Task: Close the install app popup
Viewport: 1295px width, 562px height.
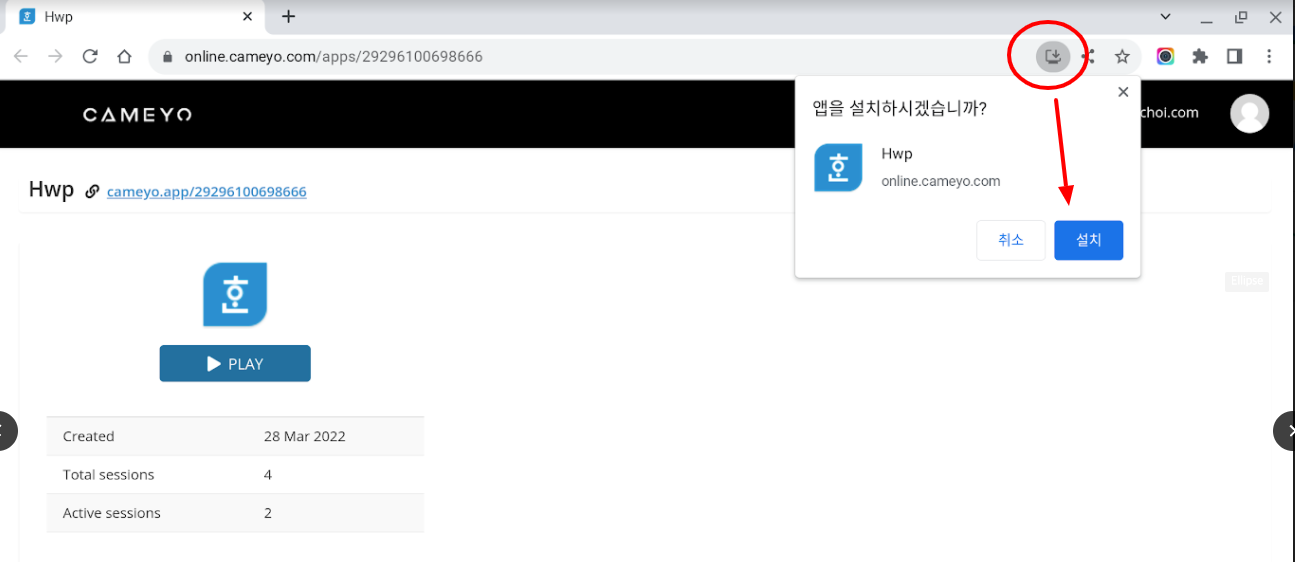Action: pos(1122,92)
